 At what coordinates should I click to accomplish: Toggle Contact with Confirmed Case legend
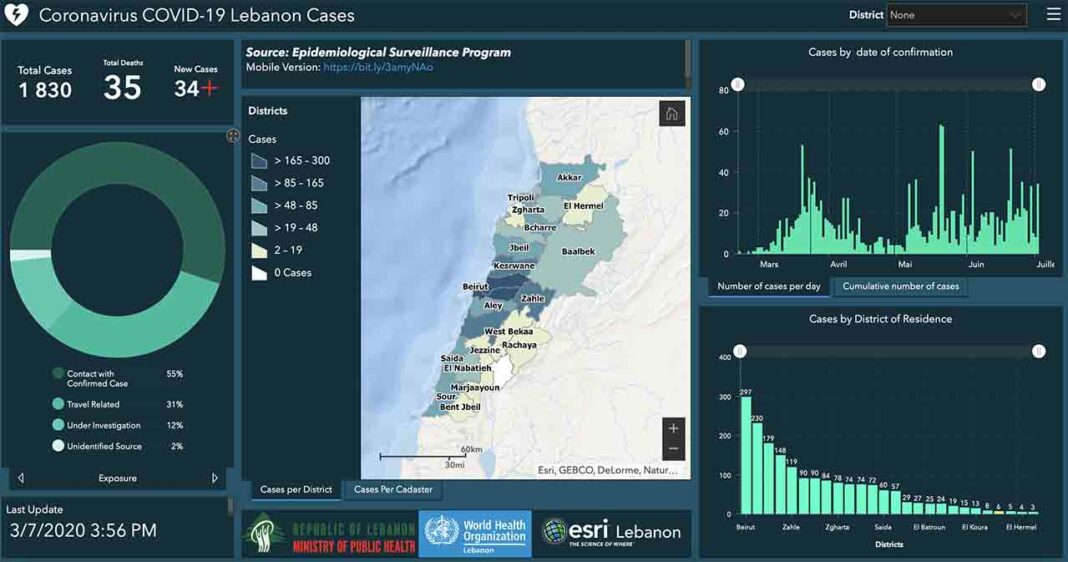point(96,378)
